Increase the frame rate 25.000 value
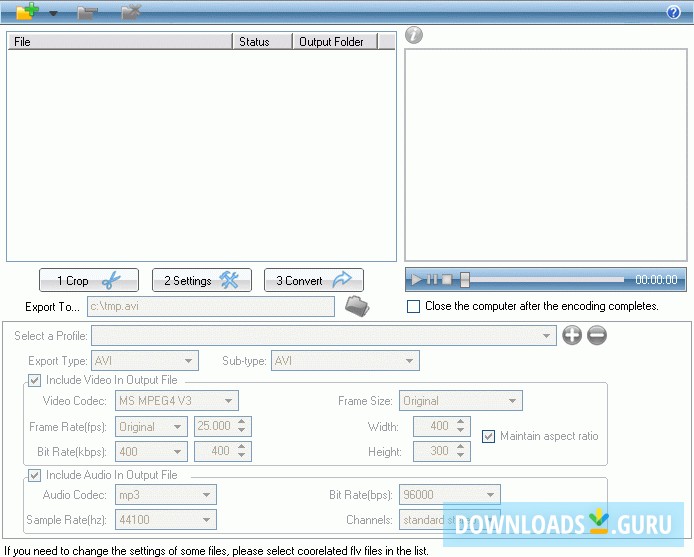Screen dimensions: 694x557 [x=241, y=422]
